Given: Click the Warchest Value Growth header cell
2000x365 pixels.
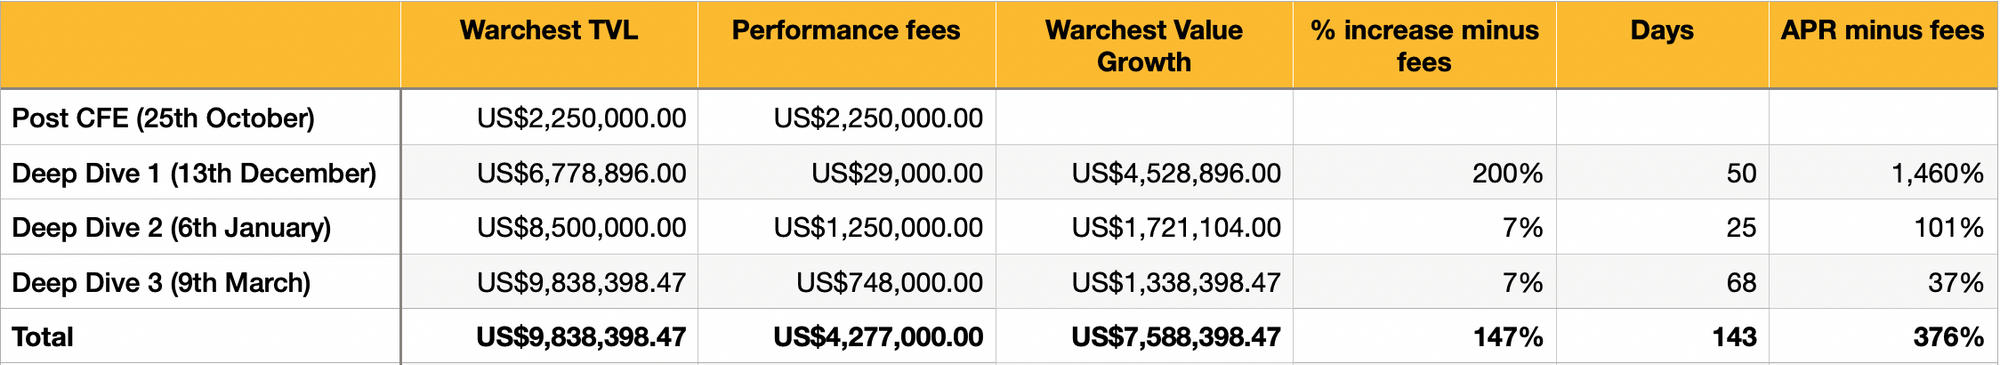Looking at the screenshot, I should pos(1144,45).
